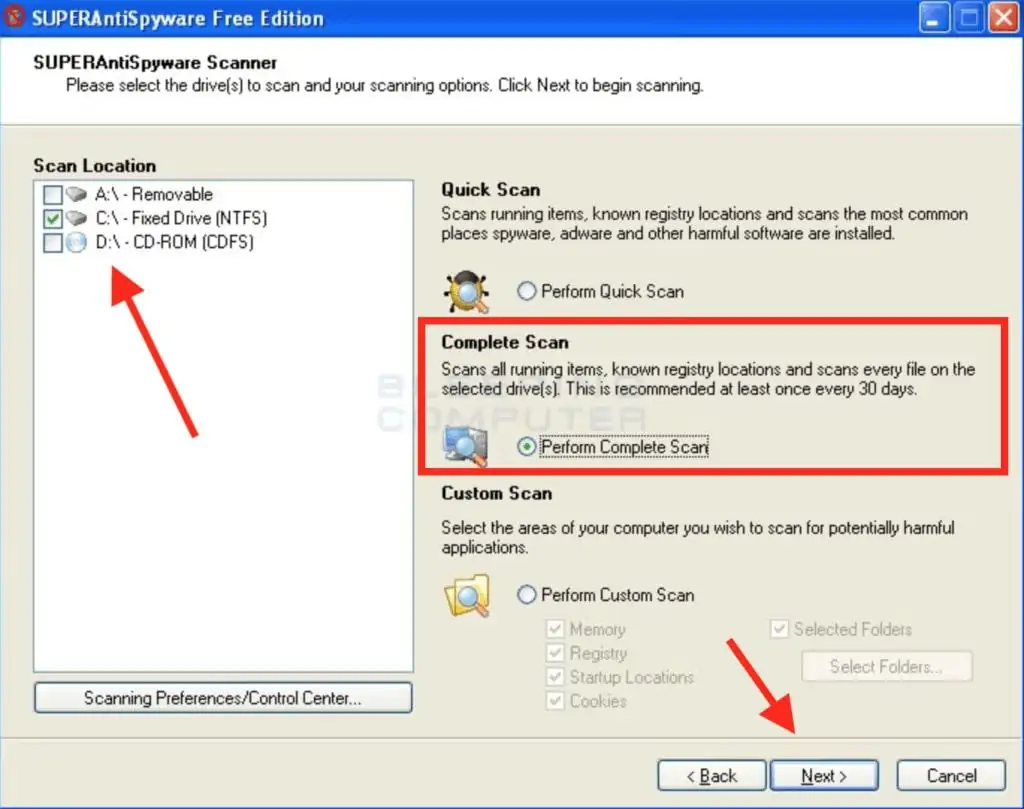
Task: Toggle the Cookies checkbox
Action: 555,701
